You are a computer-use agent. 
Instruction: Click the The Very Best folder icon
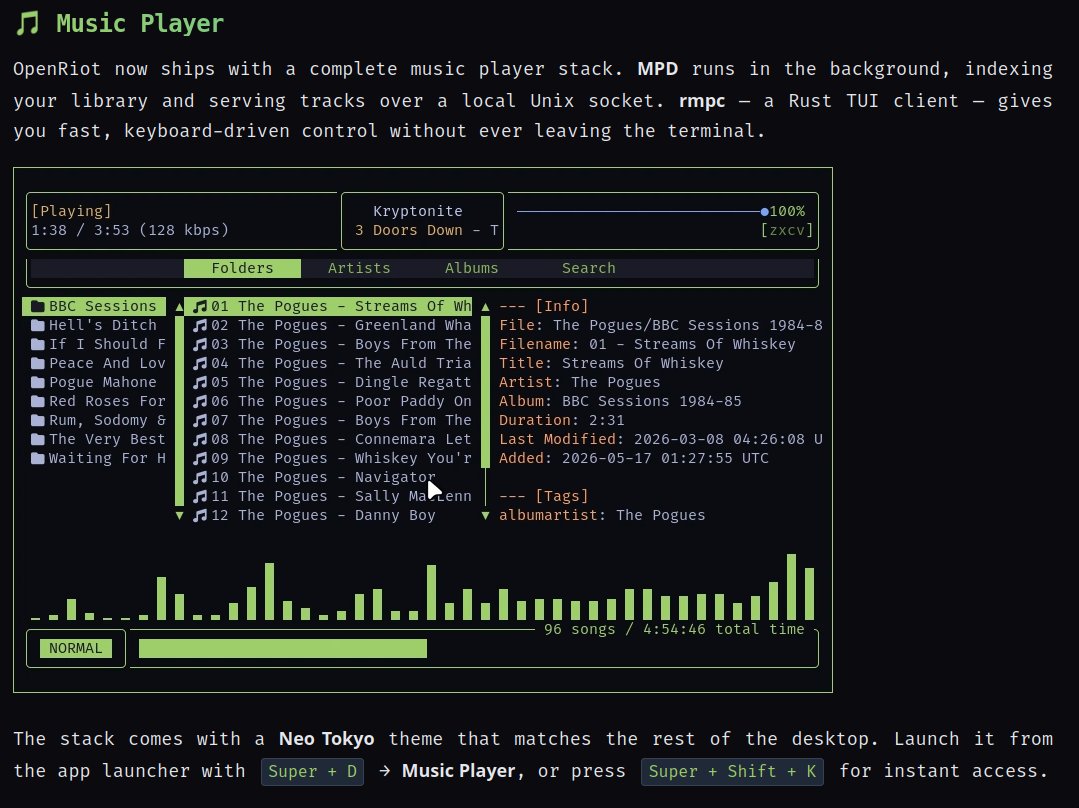[38, 439]
